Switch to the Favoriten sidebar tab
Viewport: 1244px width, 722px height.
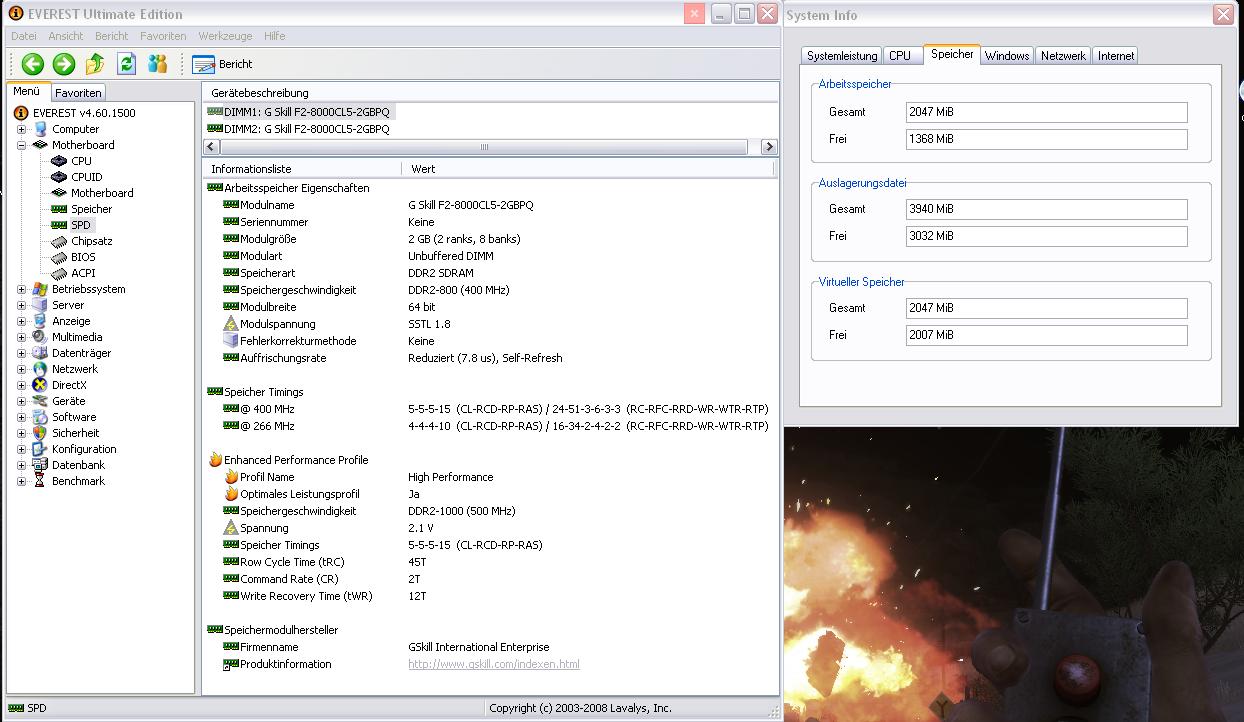(78, 92)
